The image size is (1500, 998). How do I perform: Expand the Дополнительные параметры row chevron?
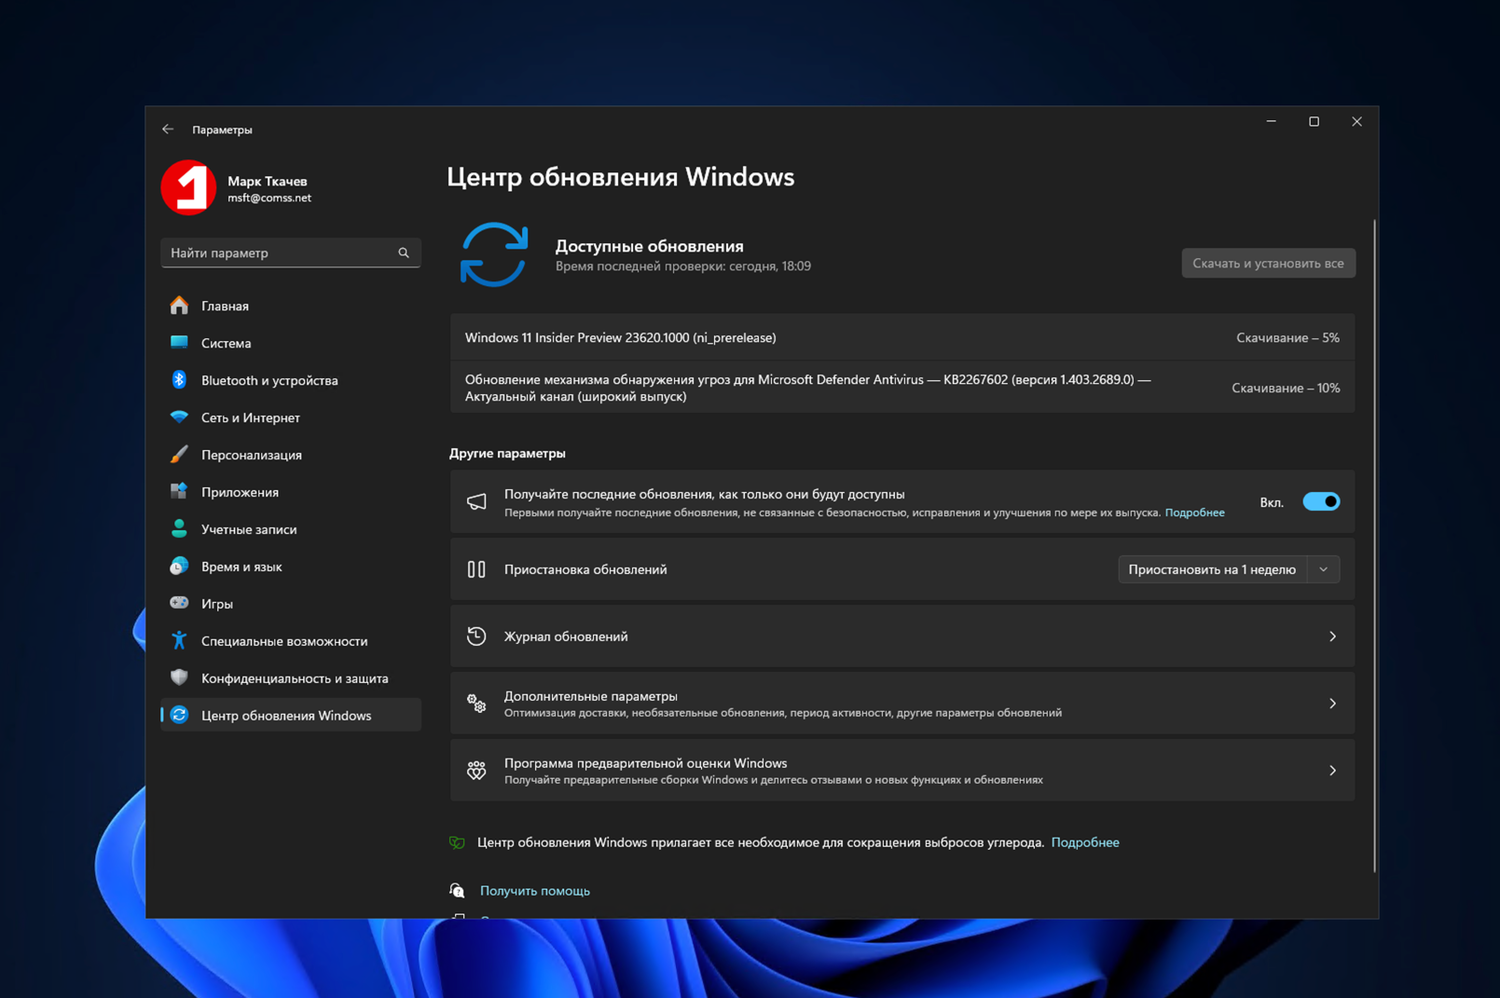click(x=1332, y=702)
